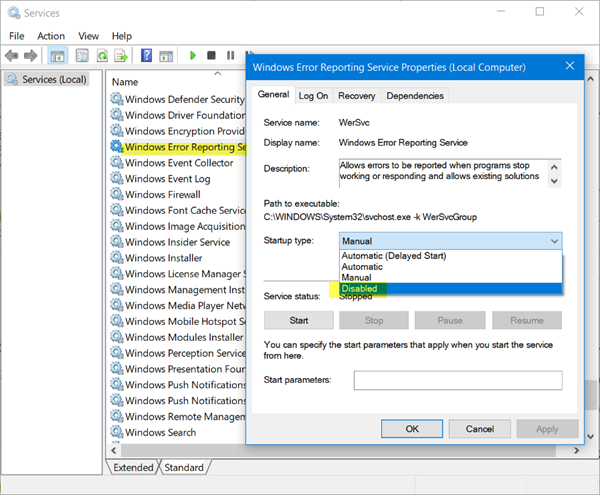
Task: Click the Export List toolbar icon
Action: pos(121,56)
